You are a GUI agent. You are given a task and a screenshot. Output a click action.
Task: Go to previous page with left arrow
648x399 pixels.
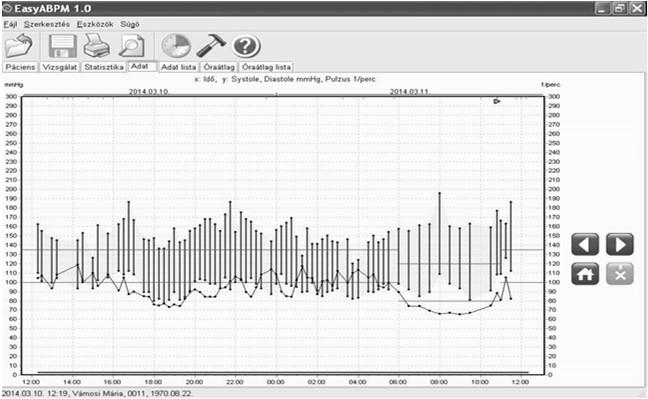click(x=585, y=244)
